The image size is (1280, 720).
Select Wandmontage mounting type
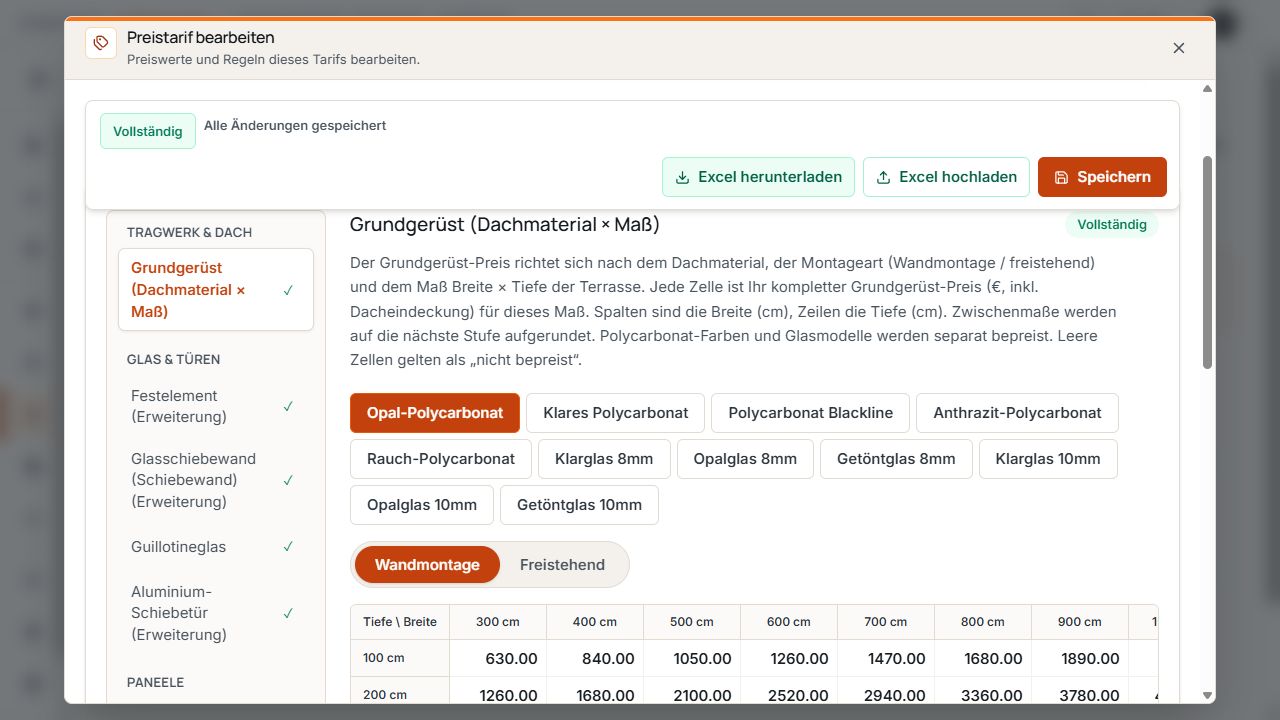[x=427, y=565]
